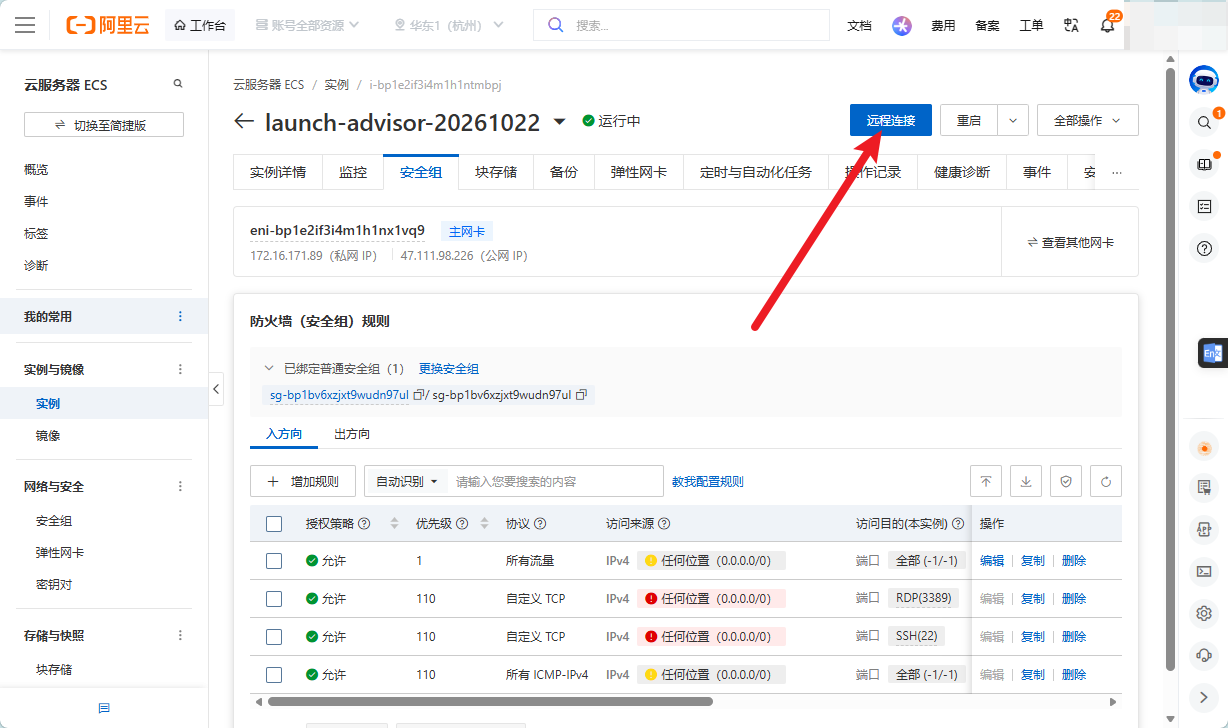Click 查看其他网卡
This screenshot has height=728, width=1228.
(1070, 242)
